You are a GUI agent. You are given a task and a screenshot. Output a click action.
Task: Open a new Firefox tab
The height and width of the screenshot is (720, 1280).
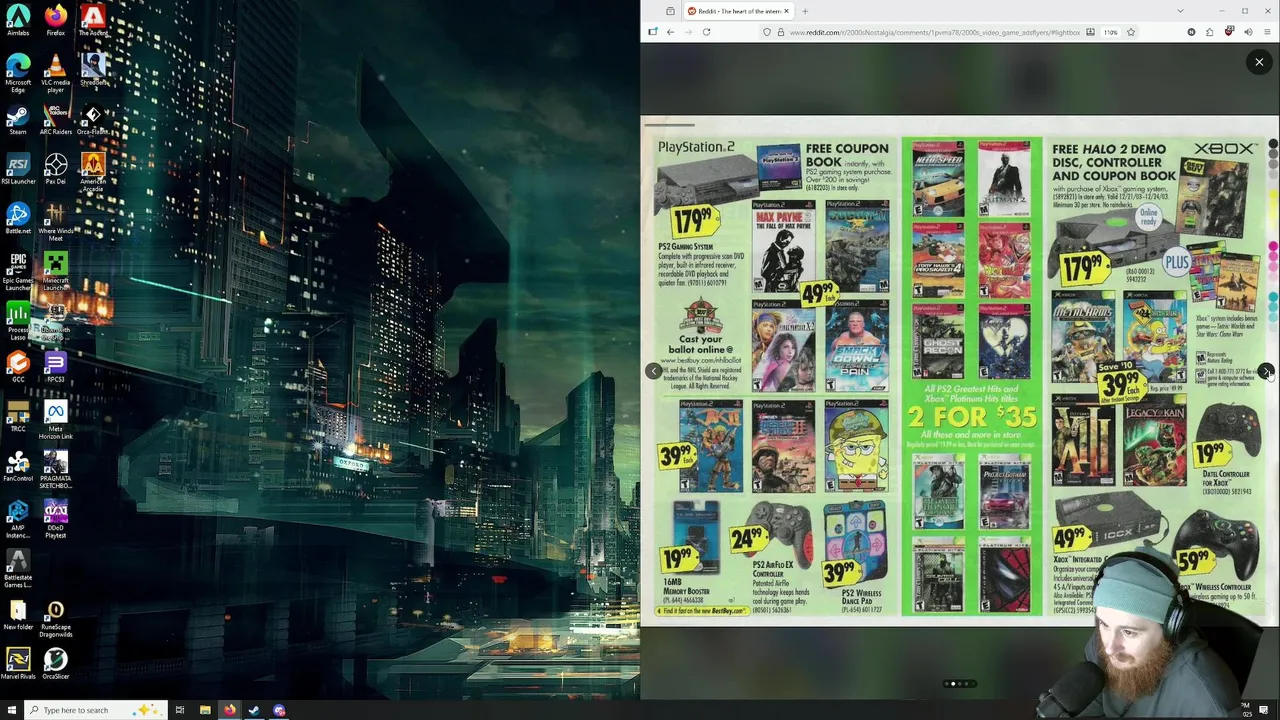[x=805, y=11]
